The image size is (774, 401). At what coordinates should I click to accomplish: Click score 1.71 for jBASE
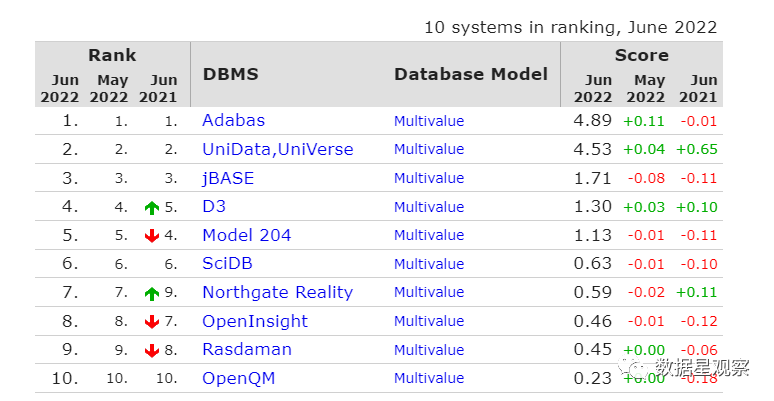point(592,178)
